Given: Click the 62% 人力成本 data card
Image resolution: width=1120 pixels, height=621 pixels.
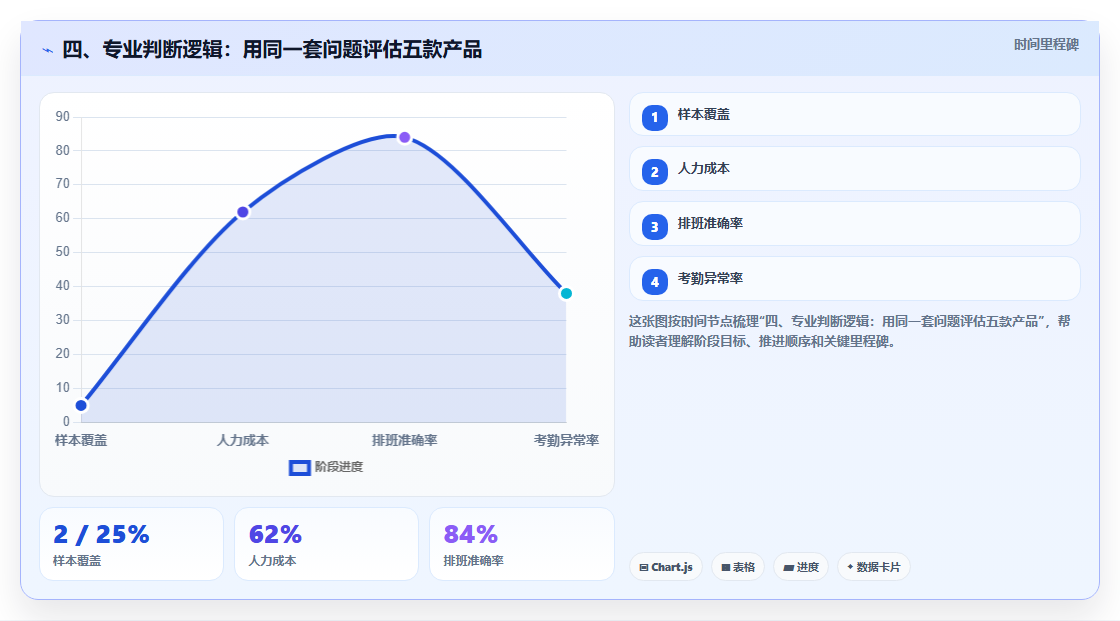Looking at the screenshot, I should 326,545.
